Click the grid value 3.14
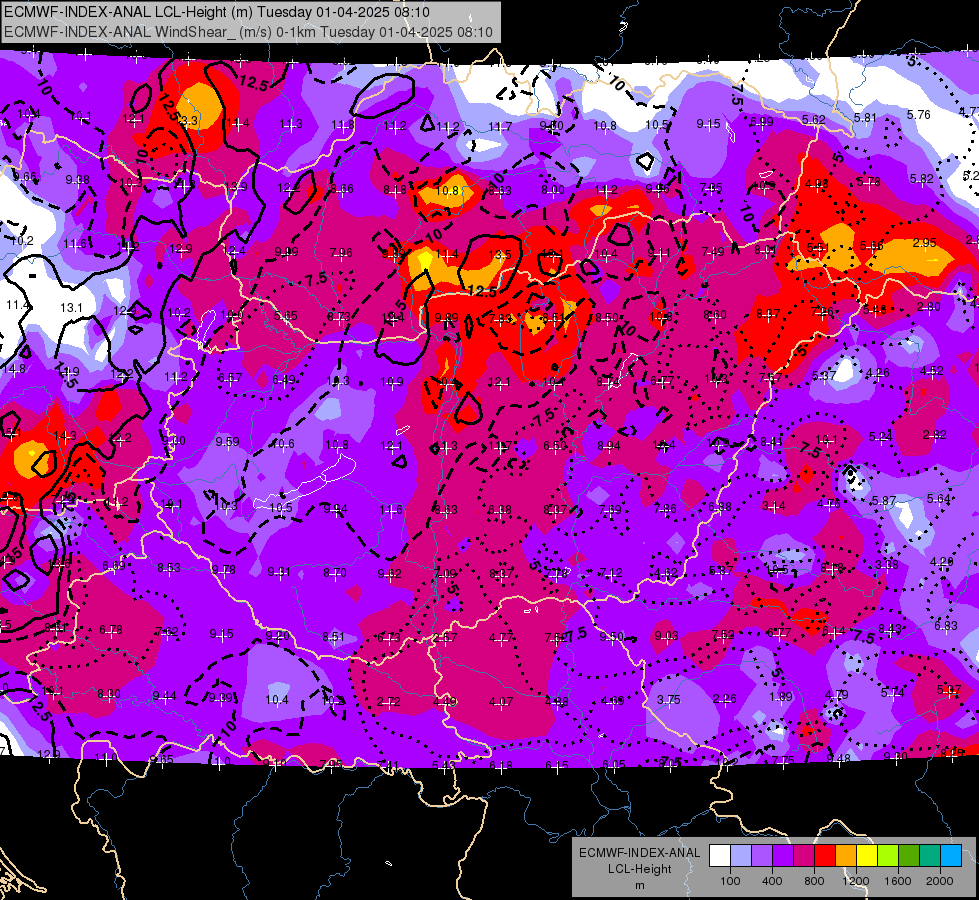Screen dimensions: 979x900 pos(774,506)
